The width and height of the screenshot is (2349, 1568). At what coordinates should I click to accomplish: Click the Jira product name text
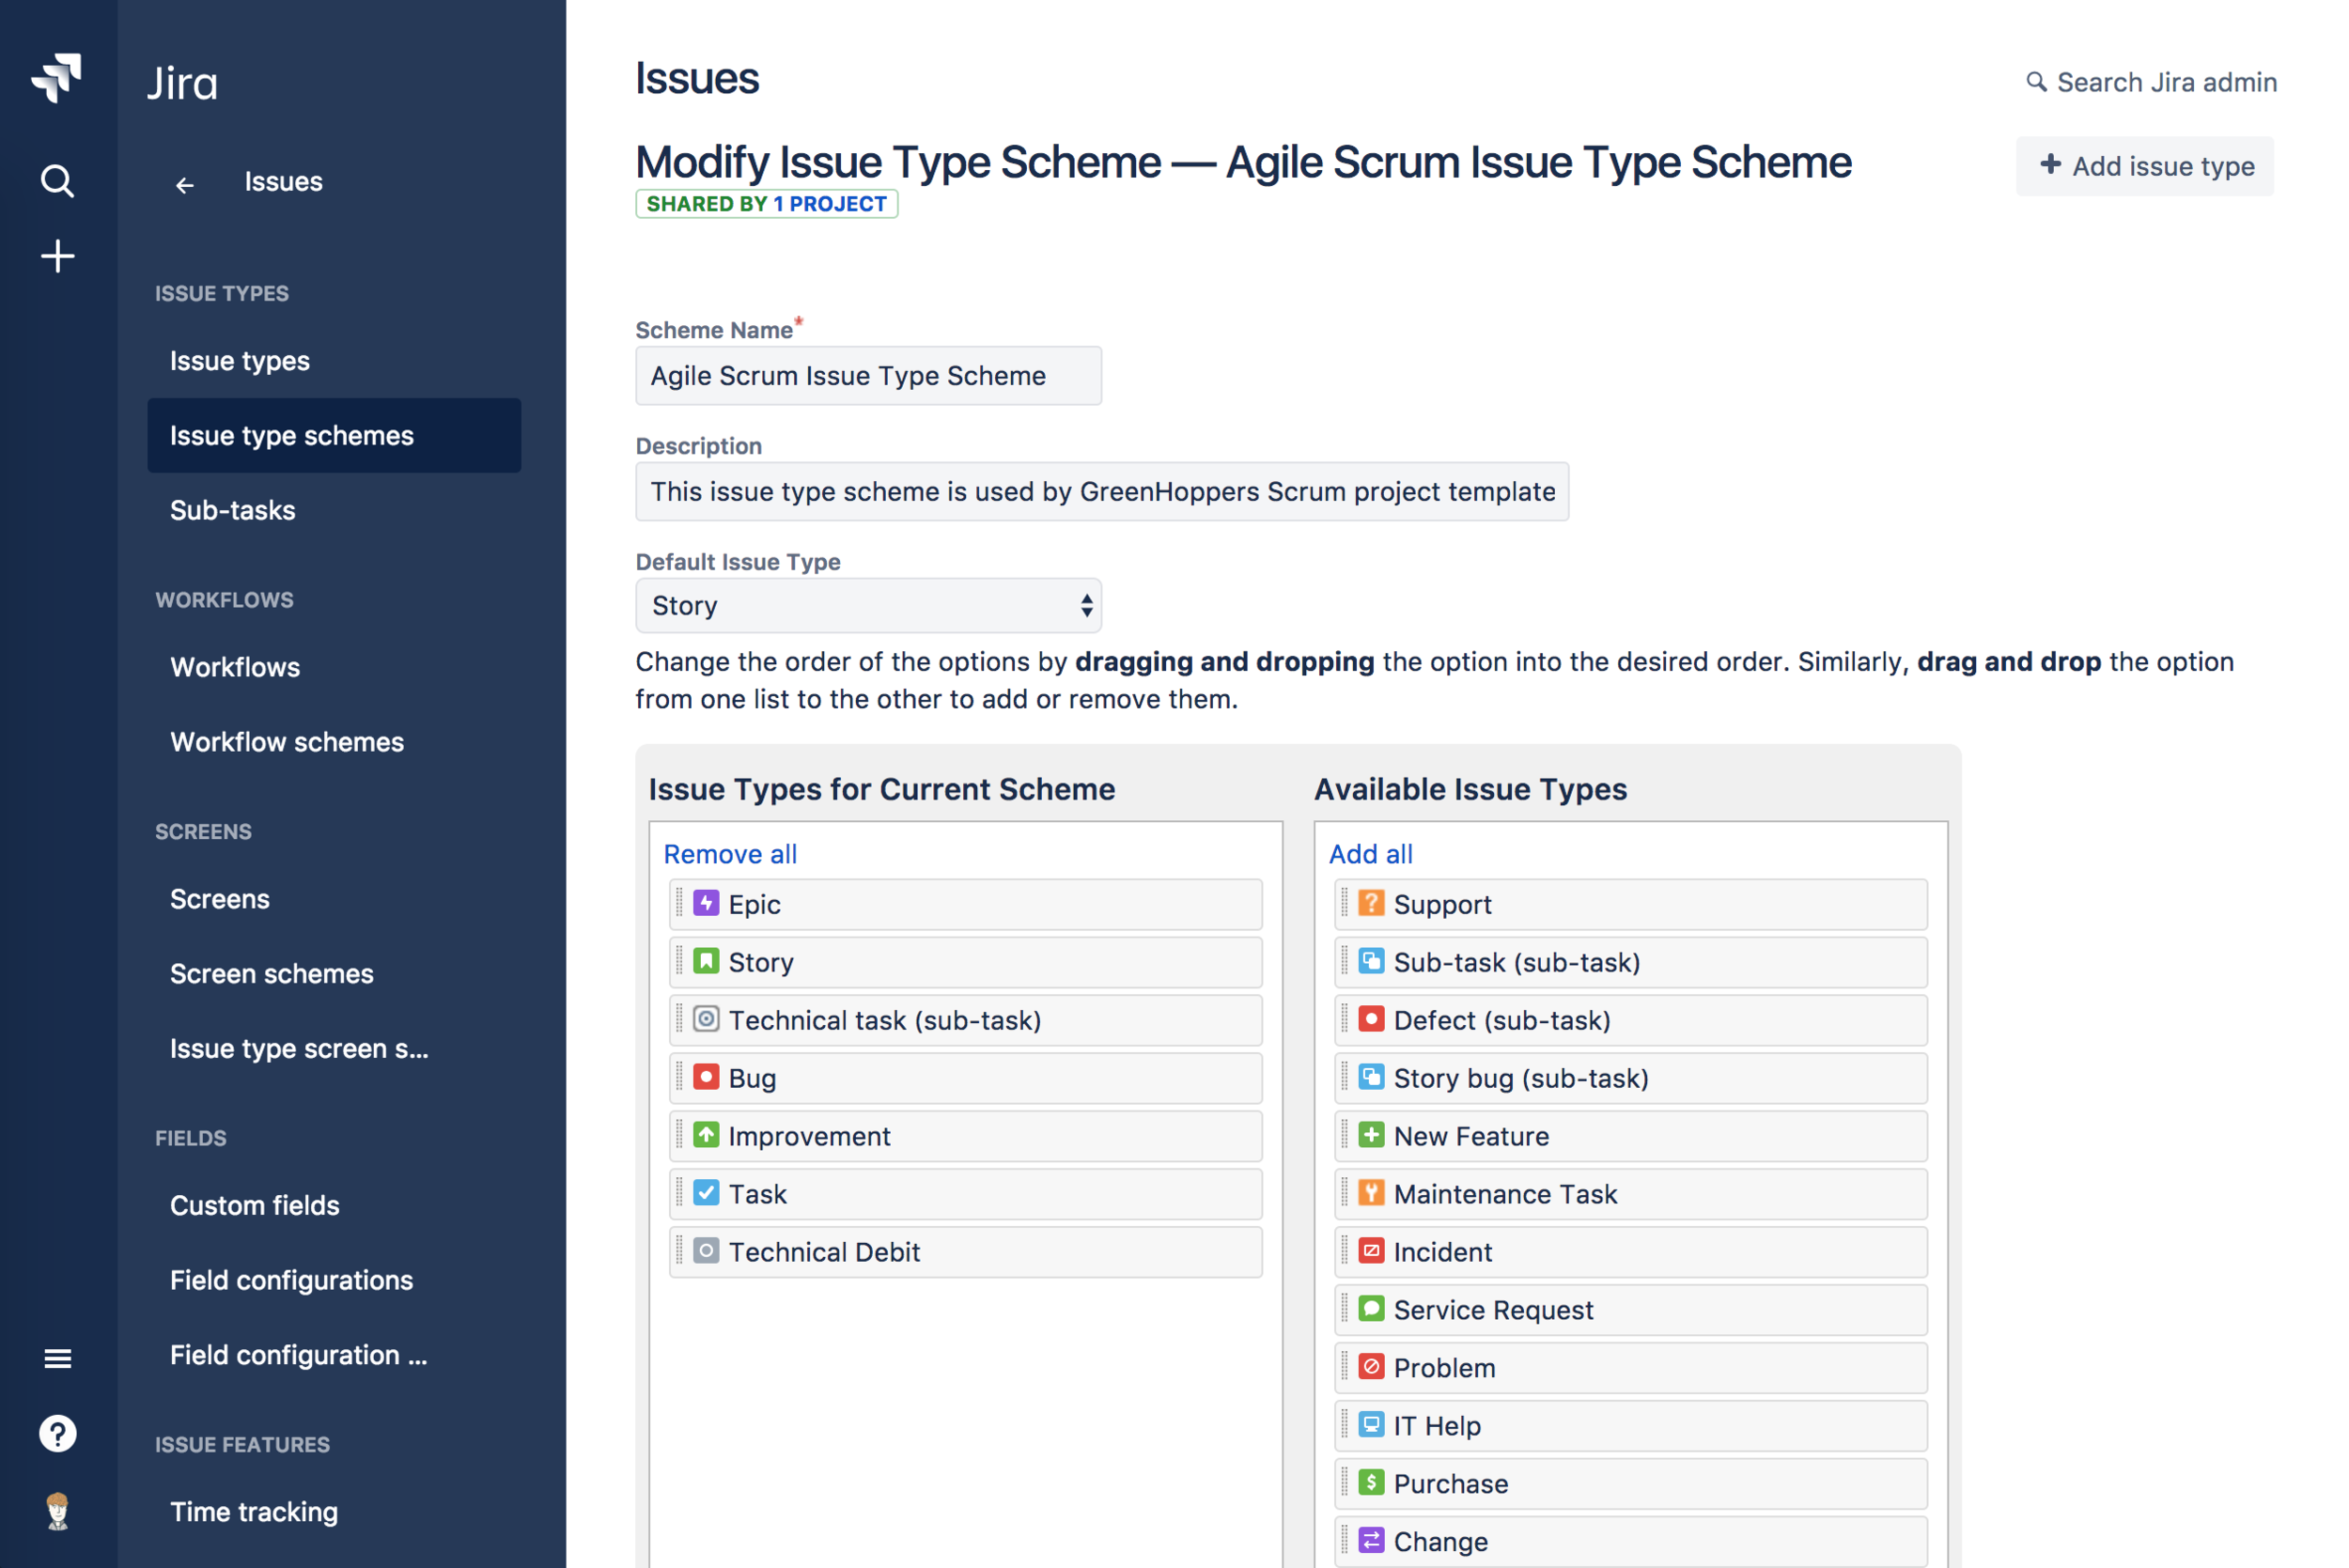182,83
